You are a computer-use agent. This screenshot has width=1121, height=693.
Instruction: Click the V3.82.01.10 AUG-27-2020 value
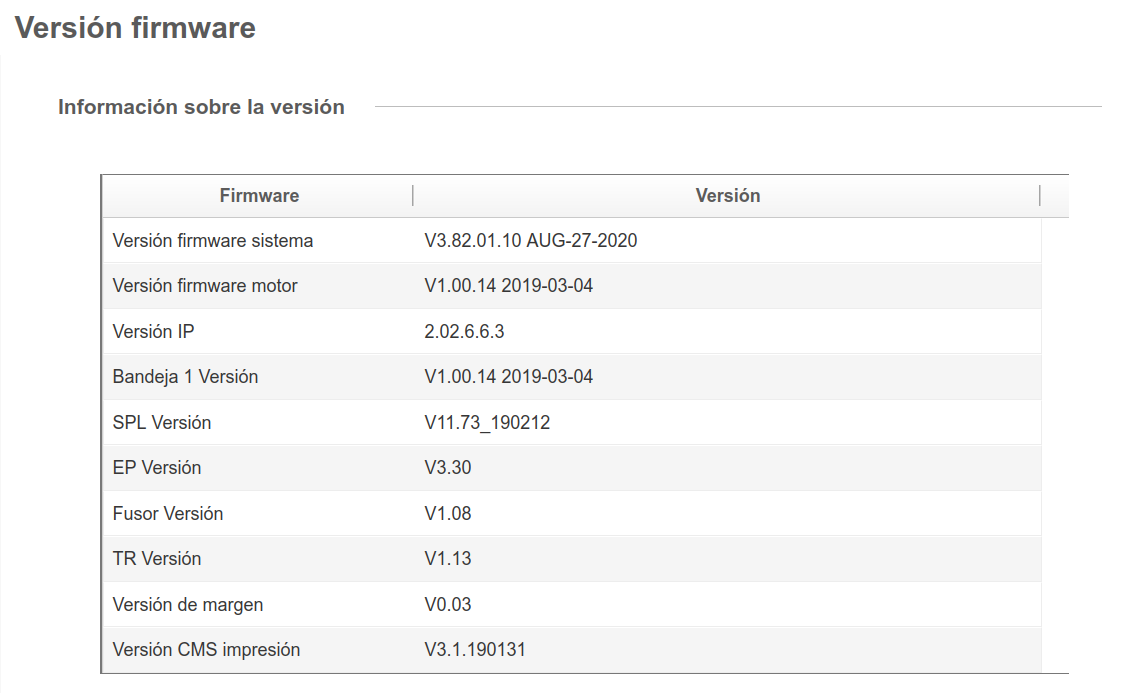point(531,241)
